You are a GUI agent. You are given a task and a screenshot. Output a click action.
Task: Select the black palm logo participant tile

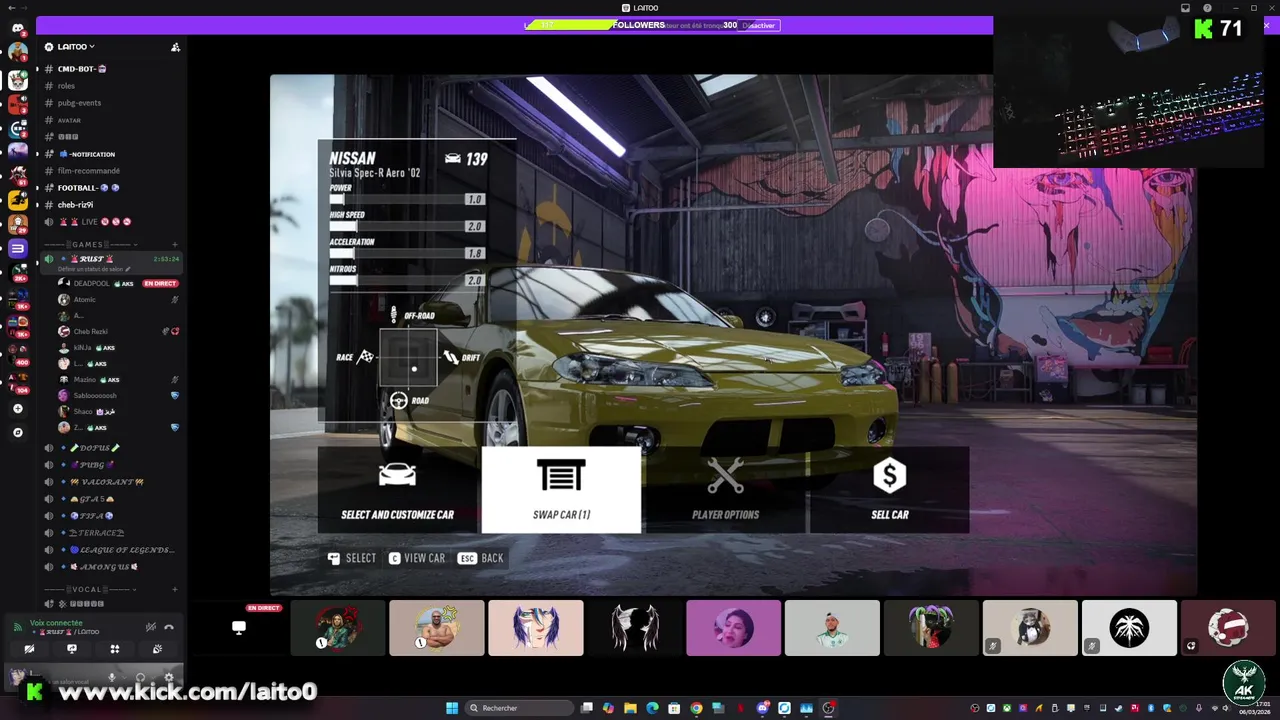[1129, 628]
